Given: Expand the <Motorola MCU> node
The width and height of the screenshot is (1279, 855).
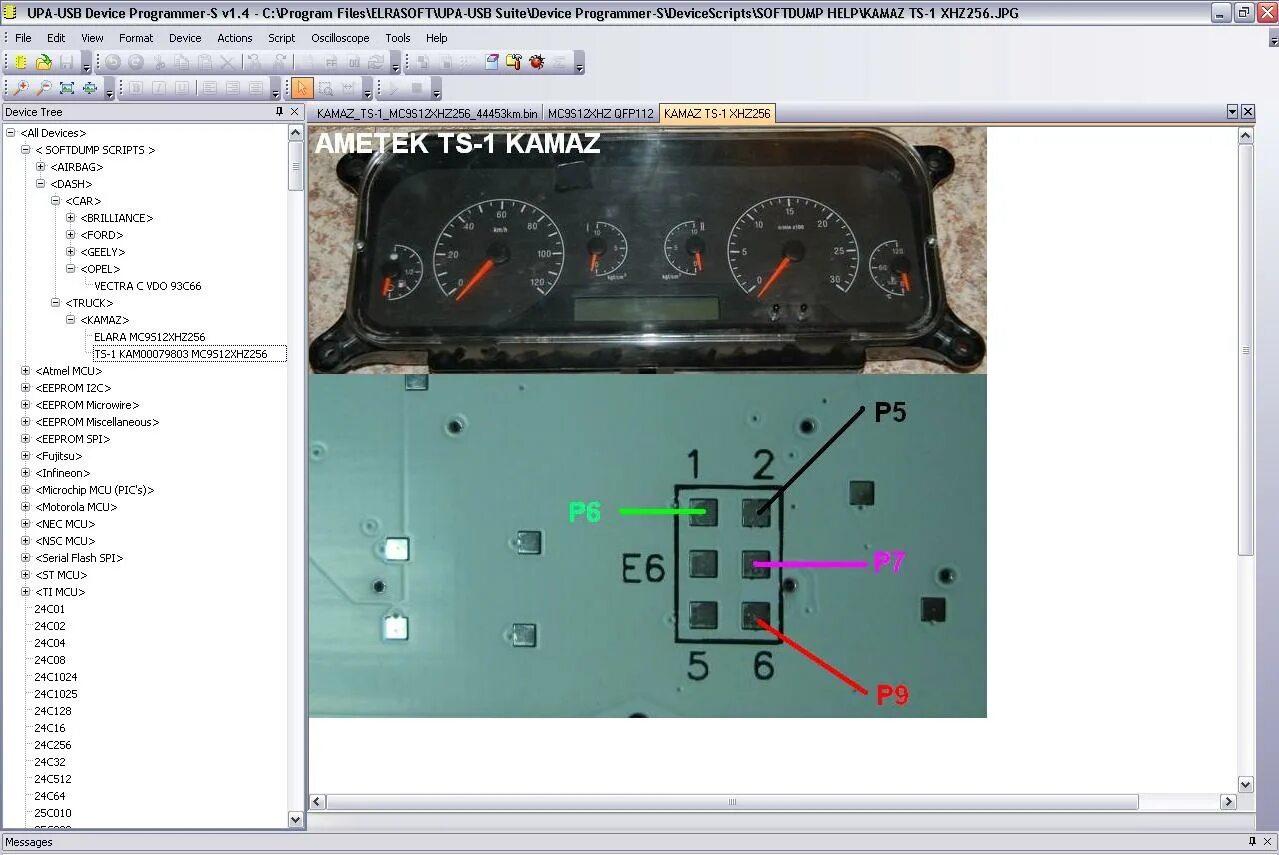Looking at the screenshot, I should (26, 507).
